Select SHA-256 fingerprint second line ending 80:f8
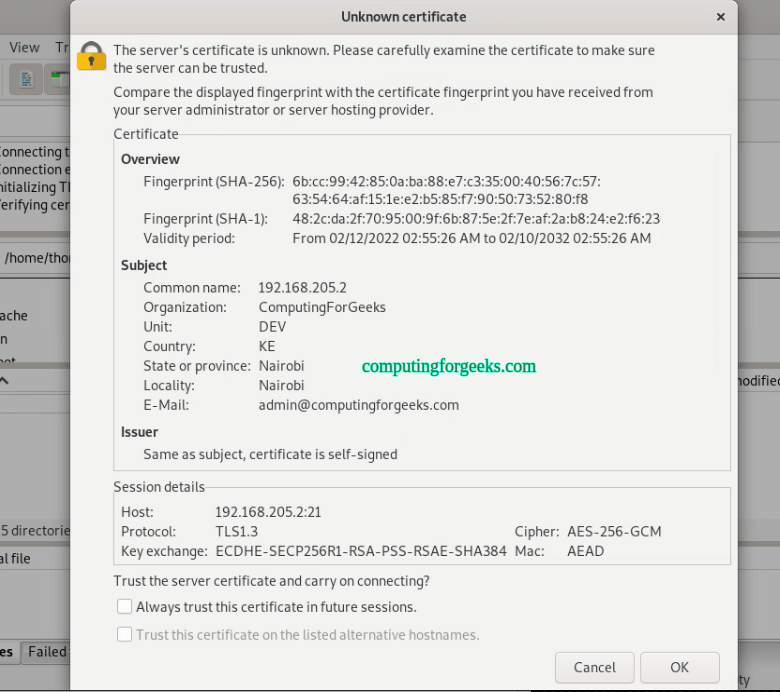This screenshot has height=692, width=780. point(440,199)
